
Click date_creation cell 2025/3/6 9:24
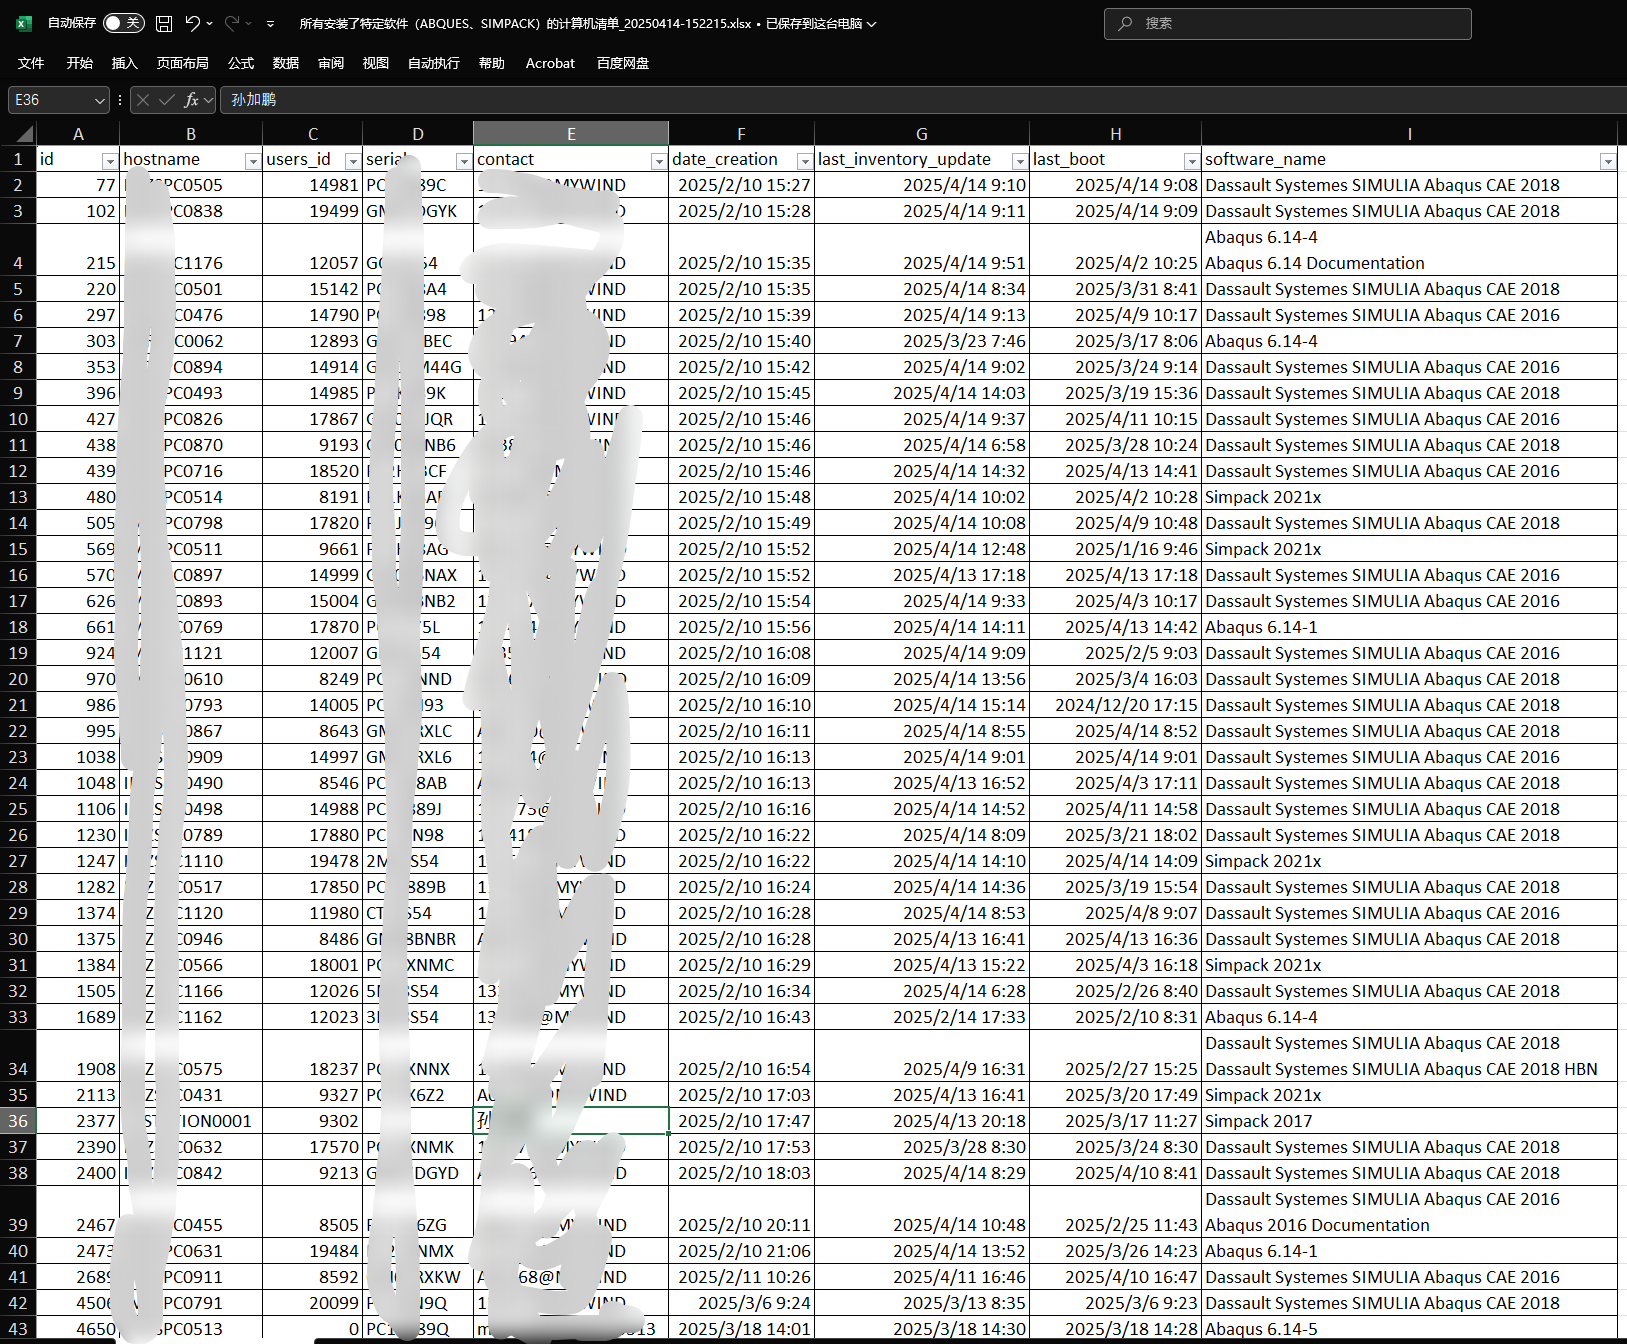[741, 1303]
